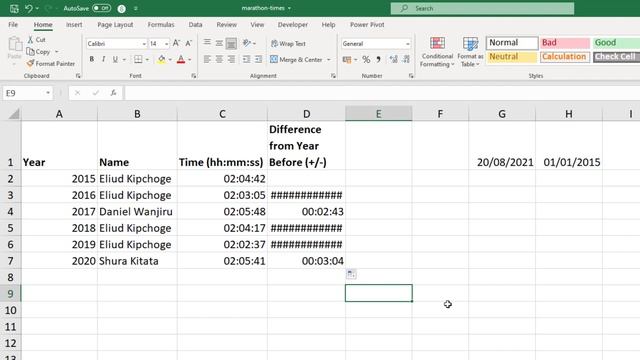Open Font group dialog launcher
640x360 pixels.
(194, 76)
